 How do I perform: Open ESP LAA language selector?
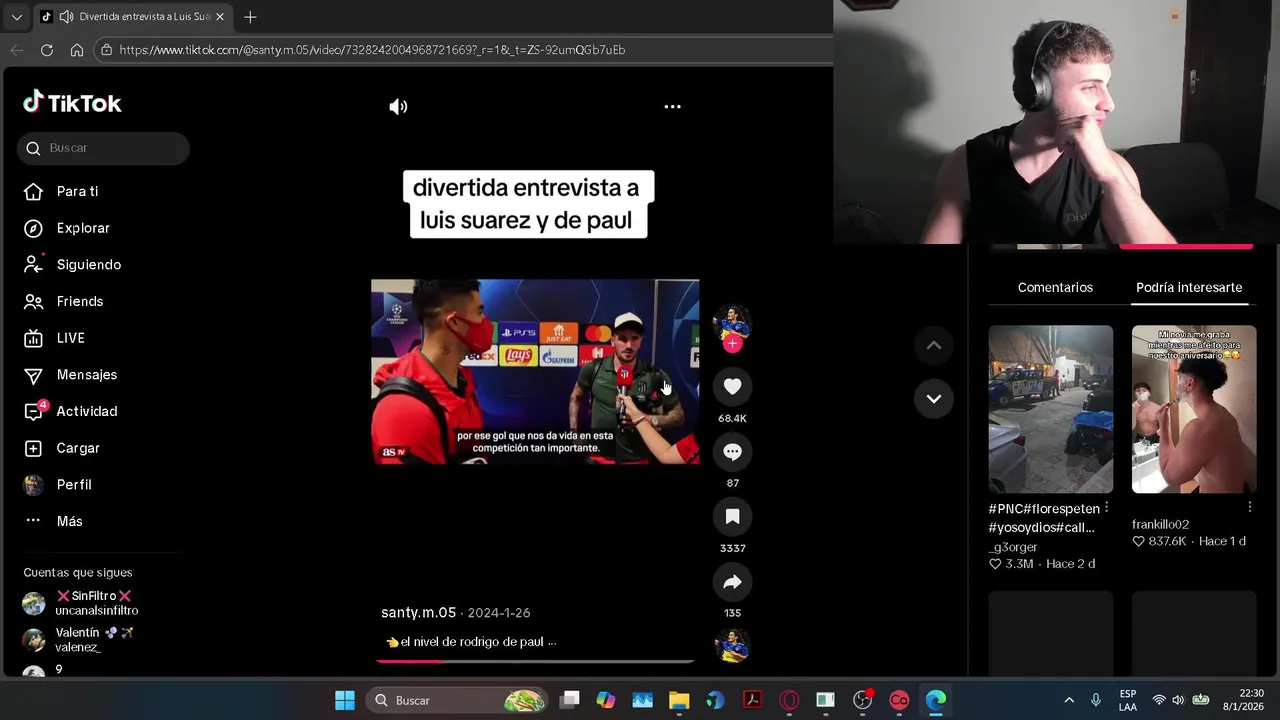tap(1128, 700)
